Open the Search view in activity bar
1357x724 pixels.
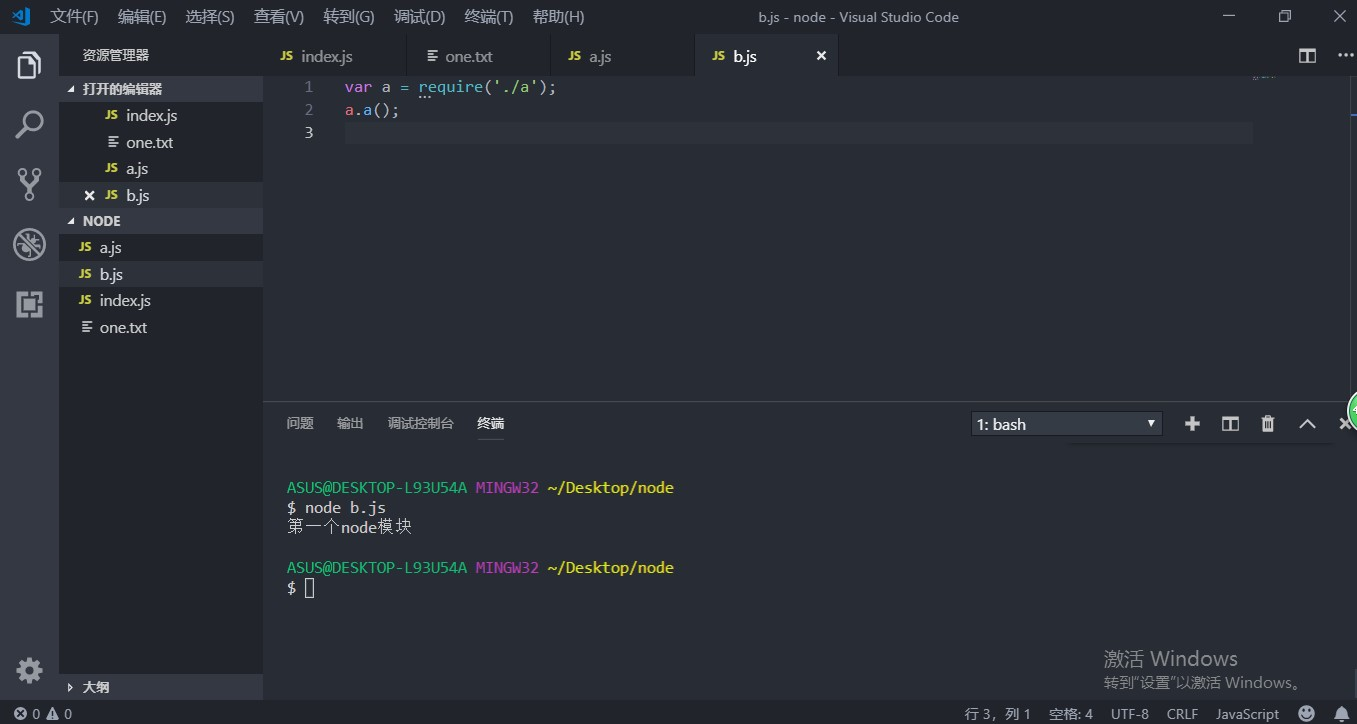coord(29,125)
